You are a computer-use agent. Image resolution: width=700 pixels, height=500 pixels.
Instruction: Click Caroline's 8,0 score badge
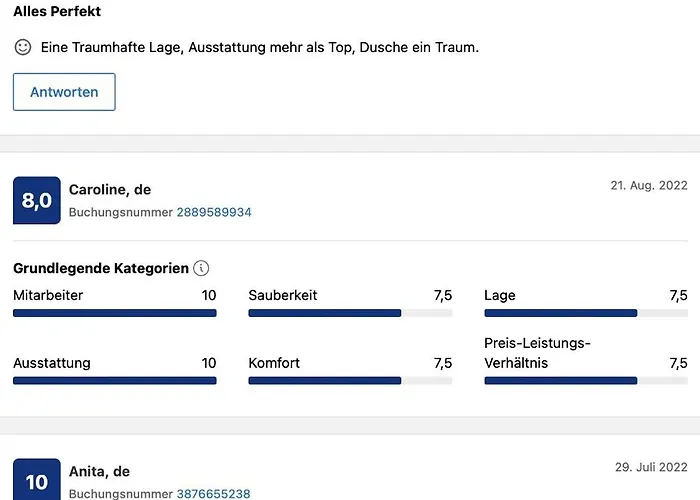[x=37, y=201]
